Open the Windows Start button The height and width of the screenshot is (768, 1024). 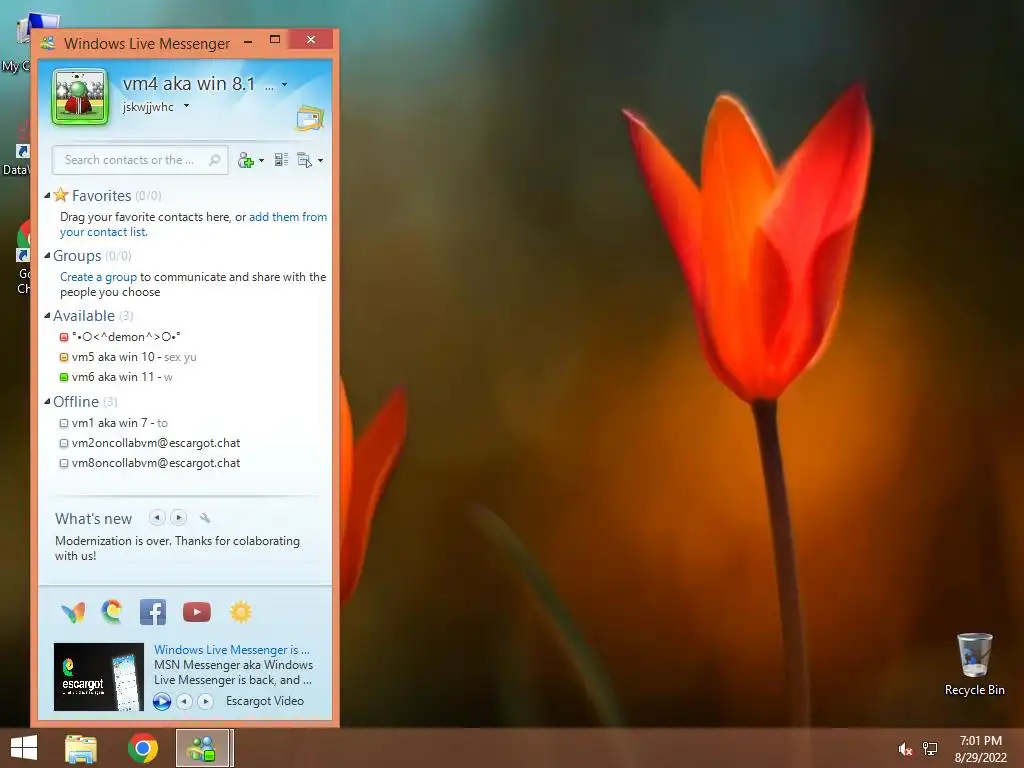(24, 748)
